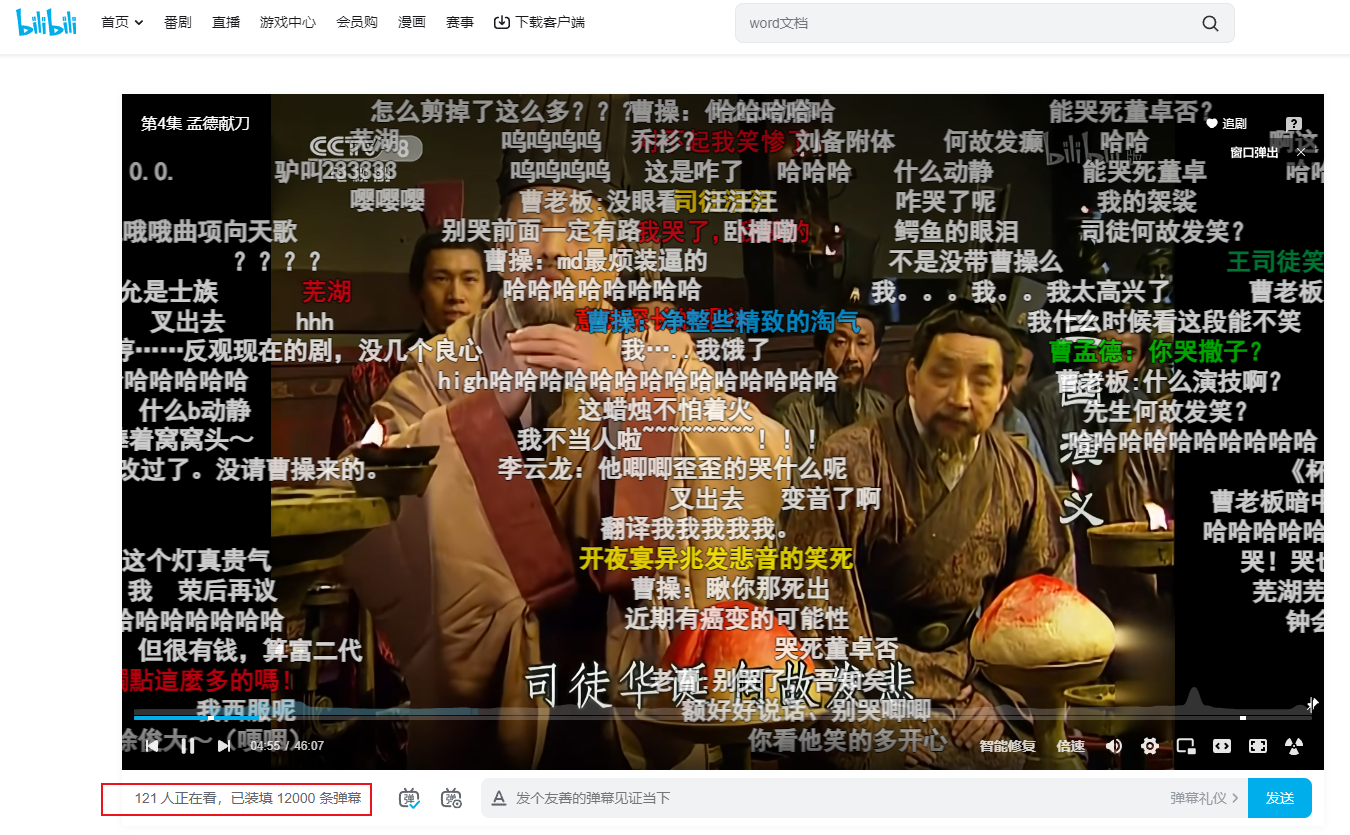This screenshot has width=1350, height=835.
Task: Open 赛事 page
Action: 460,22
